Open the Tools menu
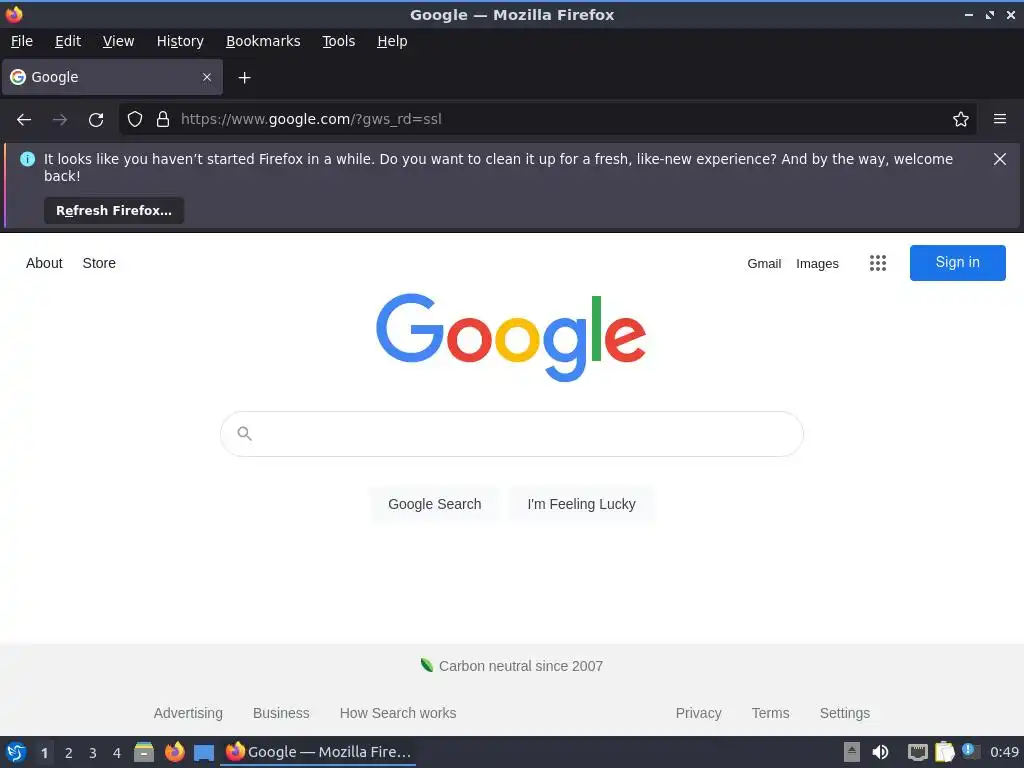Viewport: 1024px width, 768px height. 338,41
